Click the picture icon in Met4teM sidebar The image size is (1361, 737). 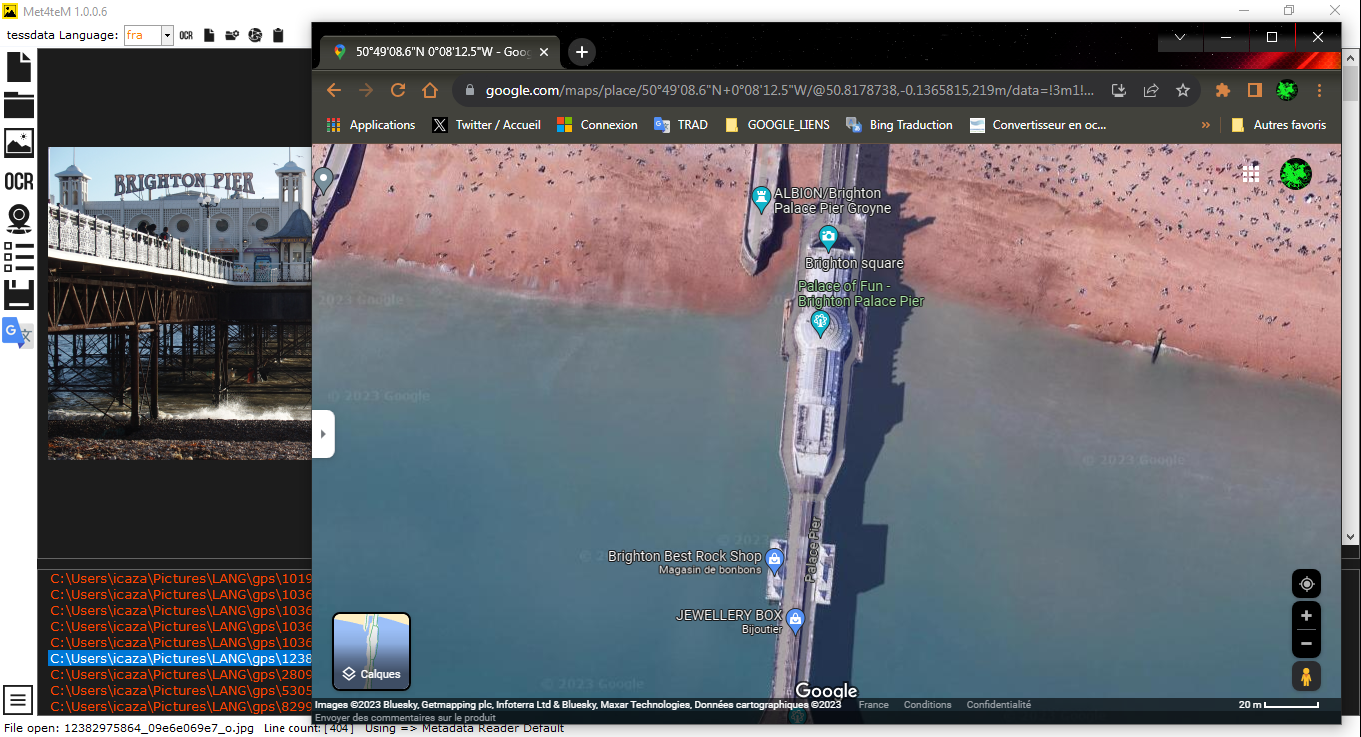tap(19, 142)
